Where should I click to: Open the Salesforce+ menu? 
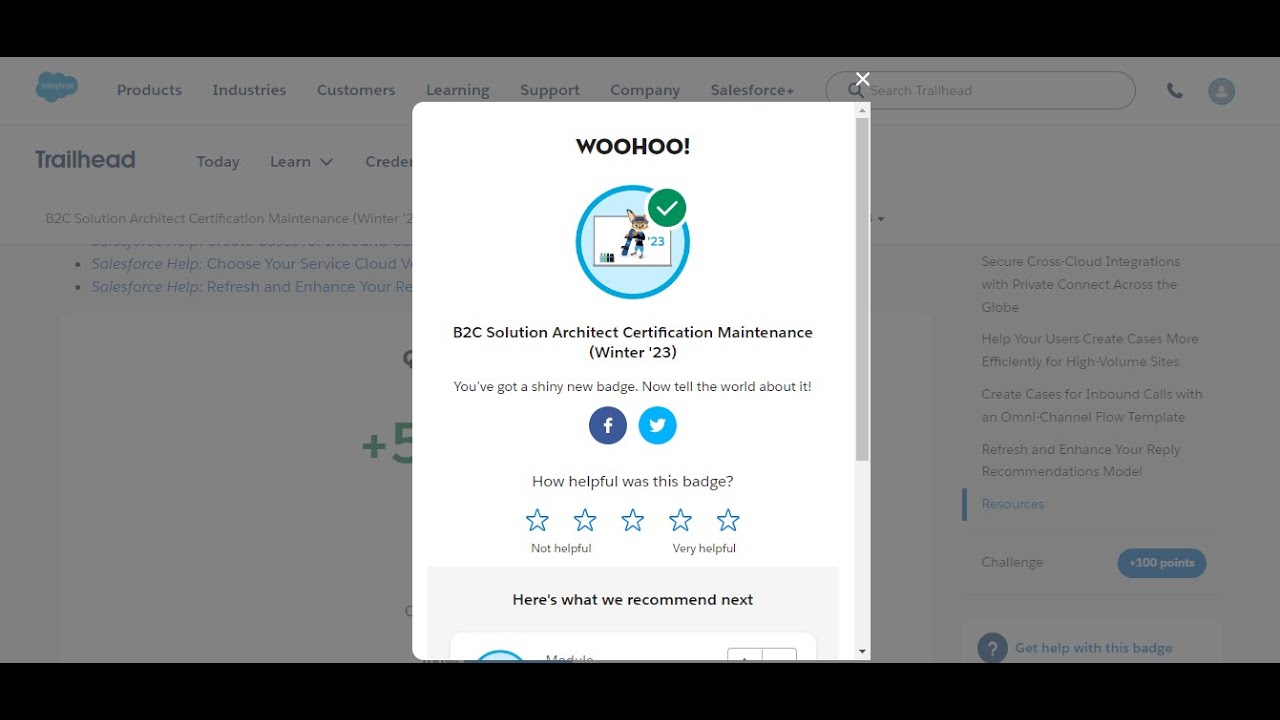[x=752, y=90]
